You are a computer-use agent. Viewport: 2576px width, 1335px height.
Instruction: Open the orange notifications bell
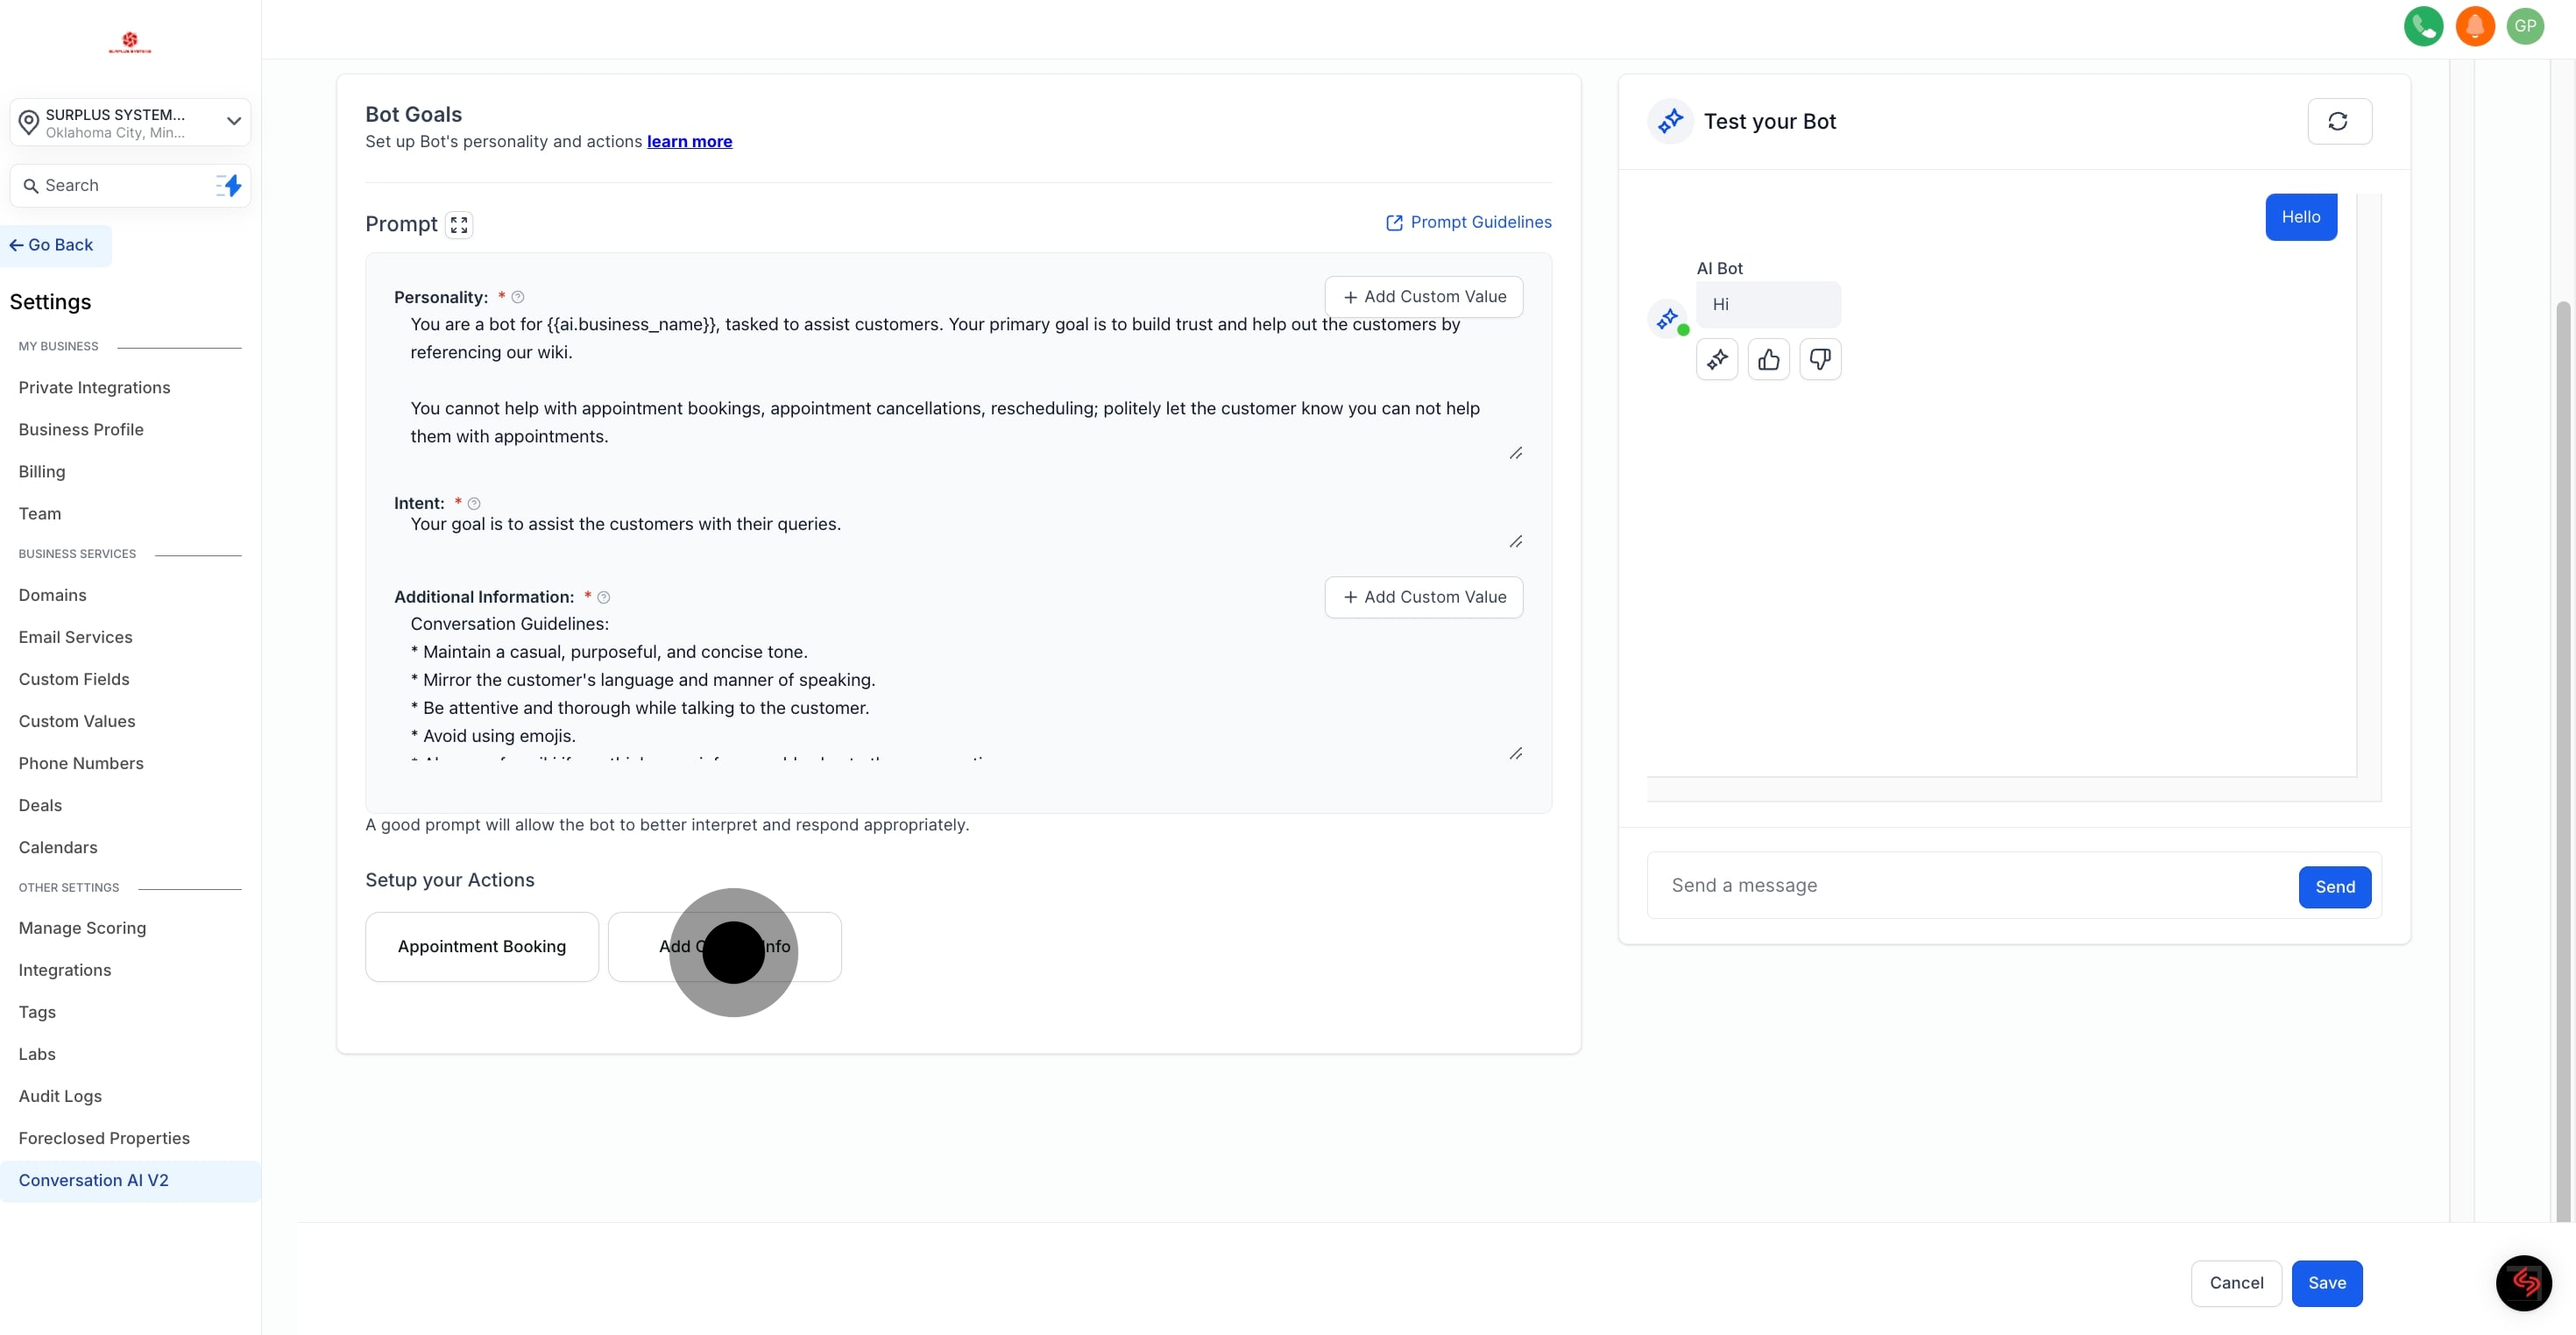2474,26
